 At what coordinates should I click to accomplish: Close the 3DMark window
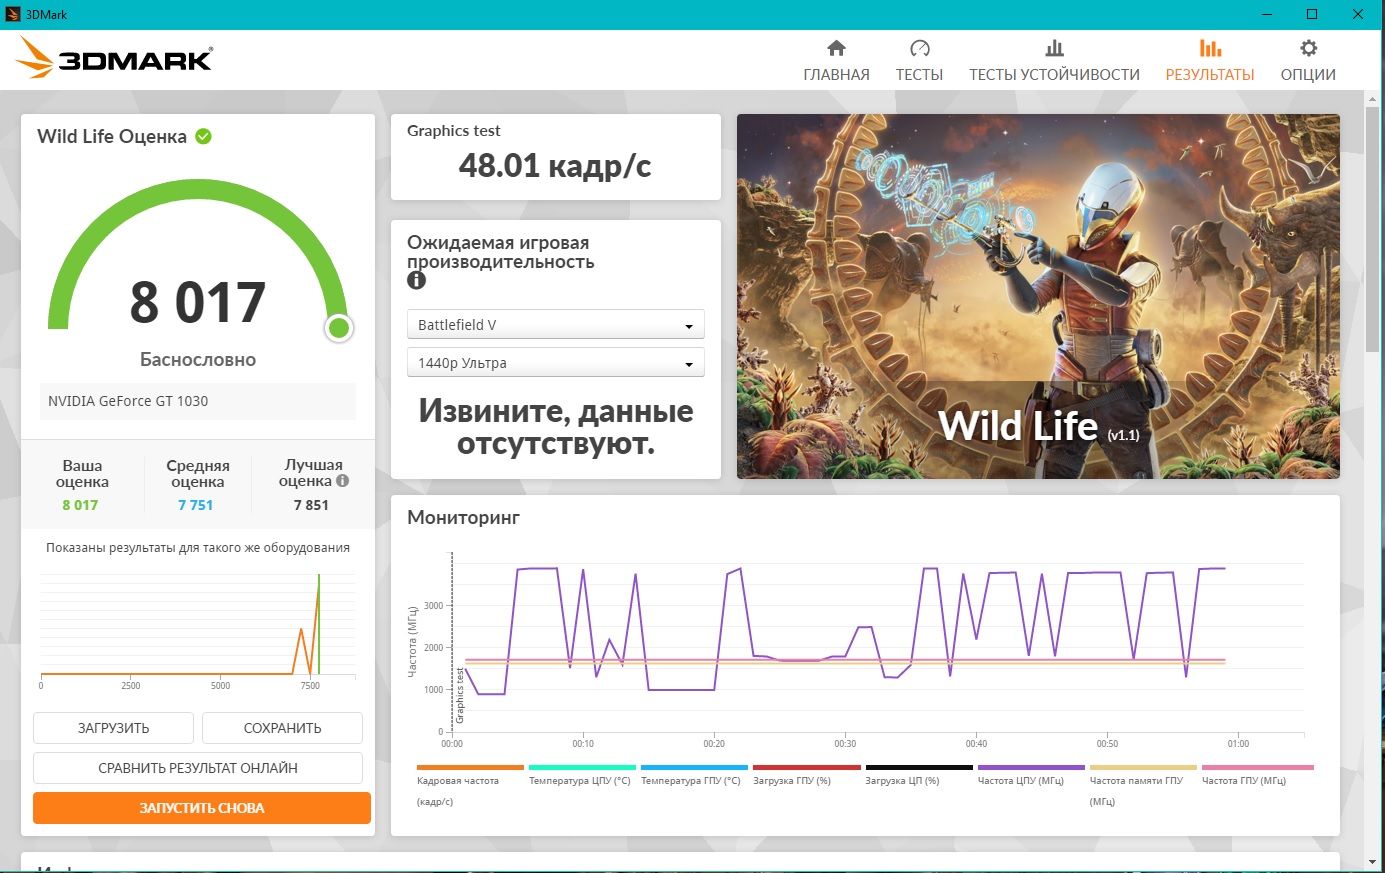(x=1358, y=14)
